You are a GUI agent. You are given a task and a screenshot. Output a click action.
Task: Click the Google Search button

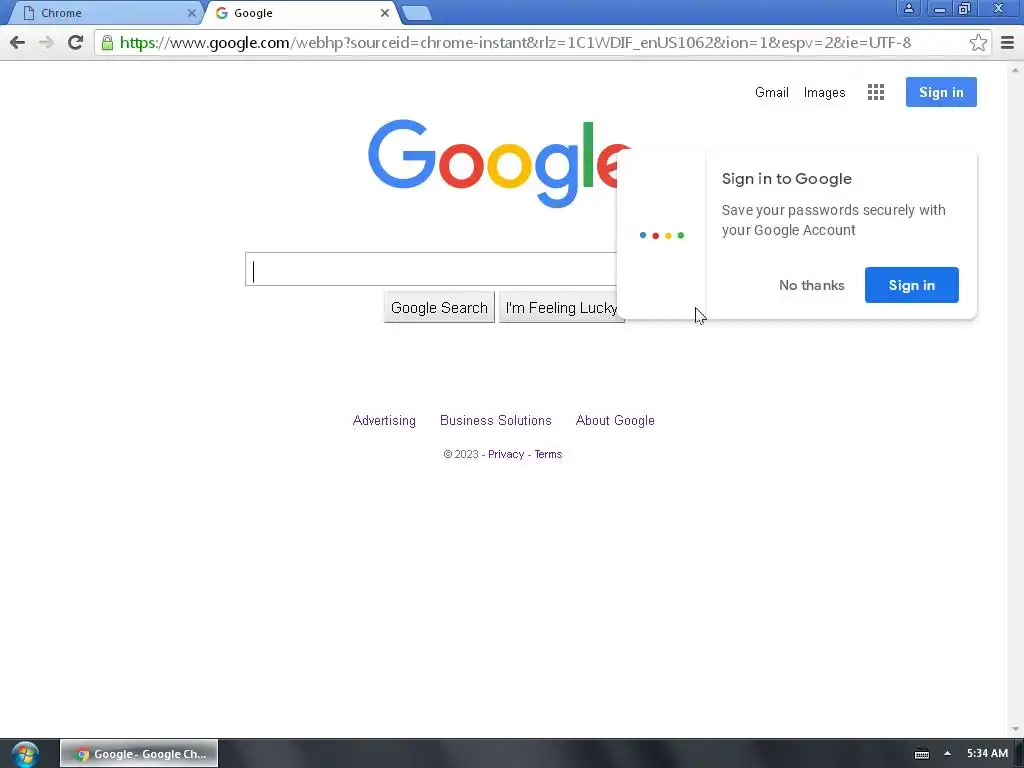click(439, 308)
